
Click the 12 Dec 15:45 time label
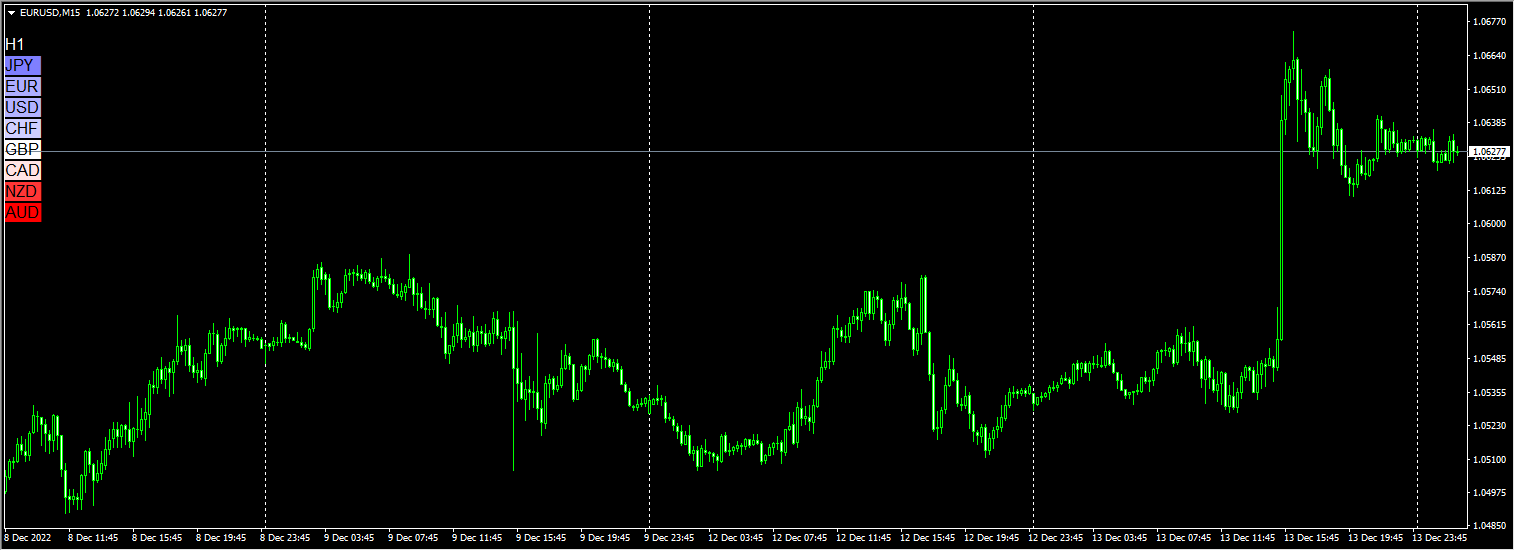pos(927,538)
